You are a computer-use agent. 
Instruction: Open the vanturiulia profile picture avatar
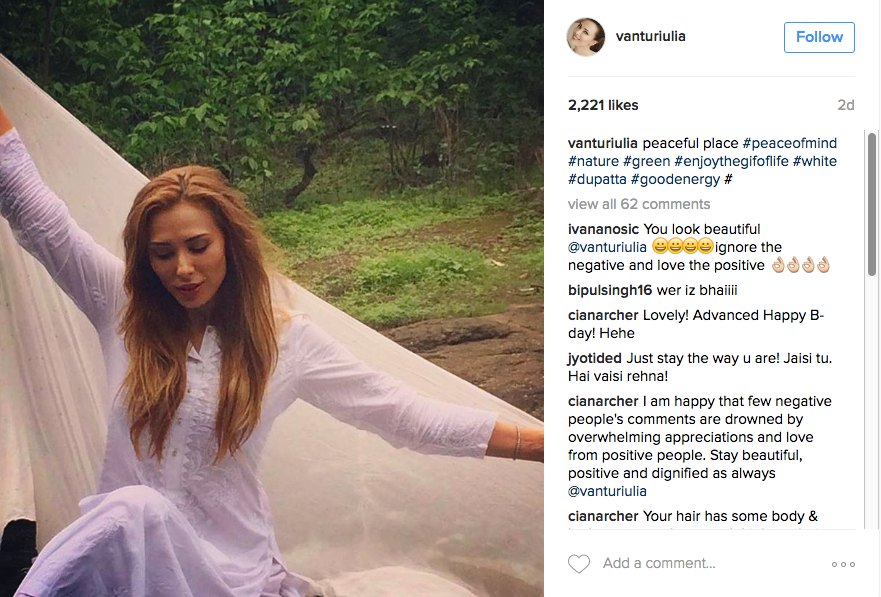(586, 37)
